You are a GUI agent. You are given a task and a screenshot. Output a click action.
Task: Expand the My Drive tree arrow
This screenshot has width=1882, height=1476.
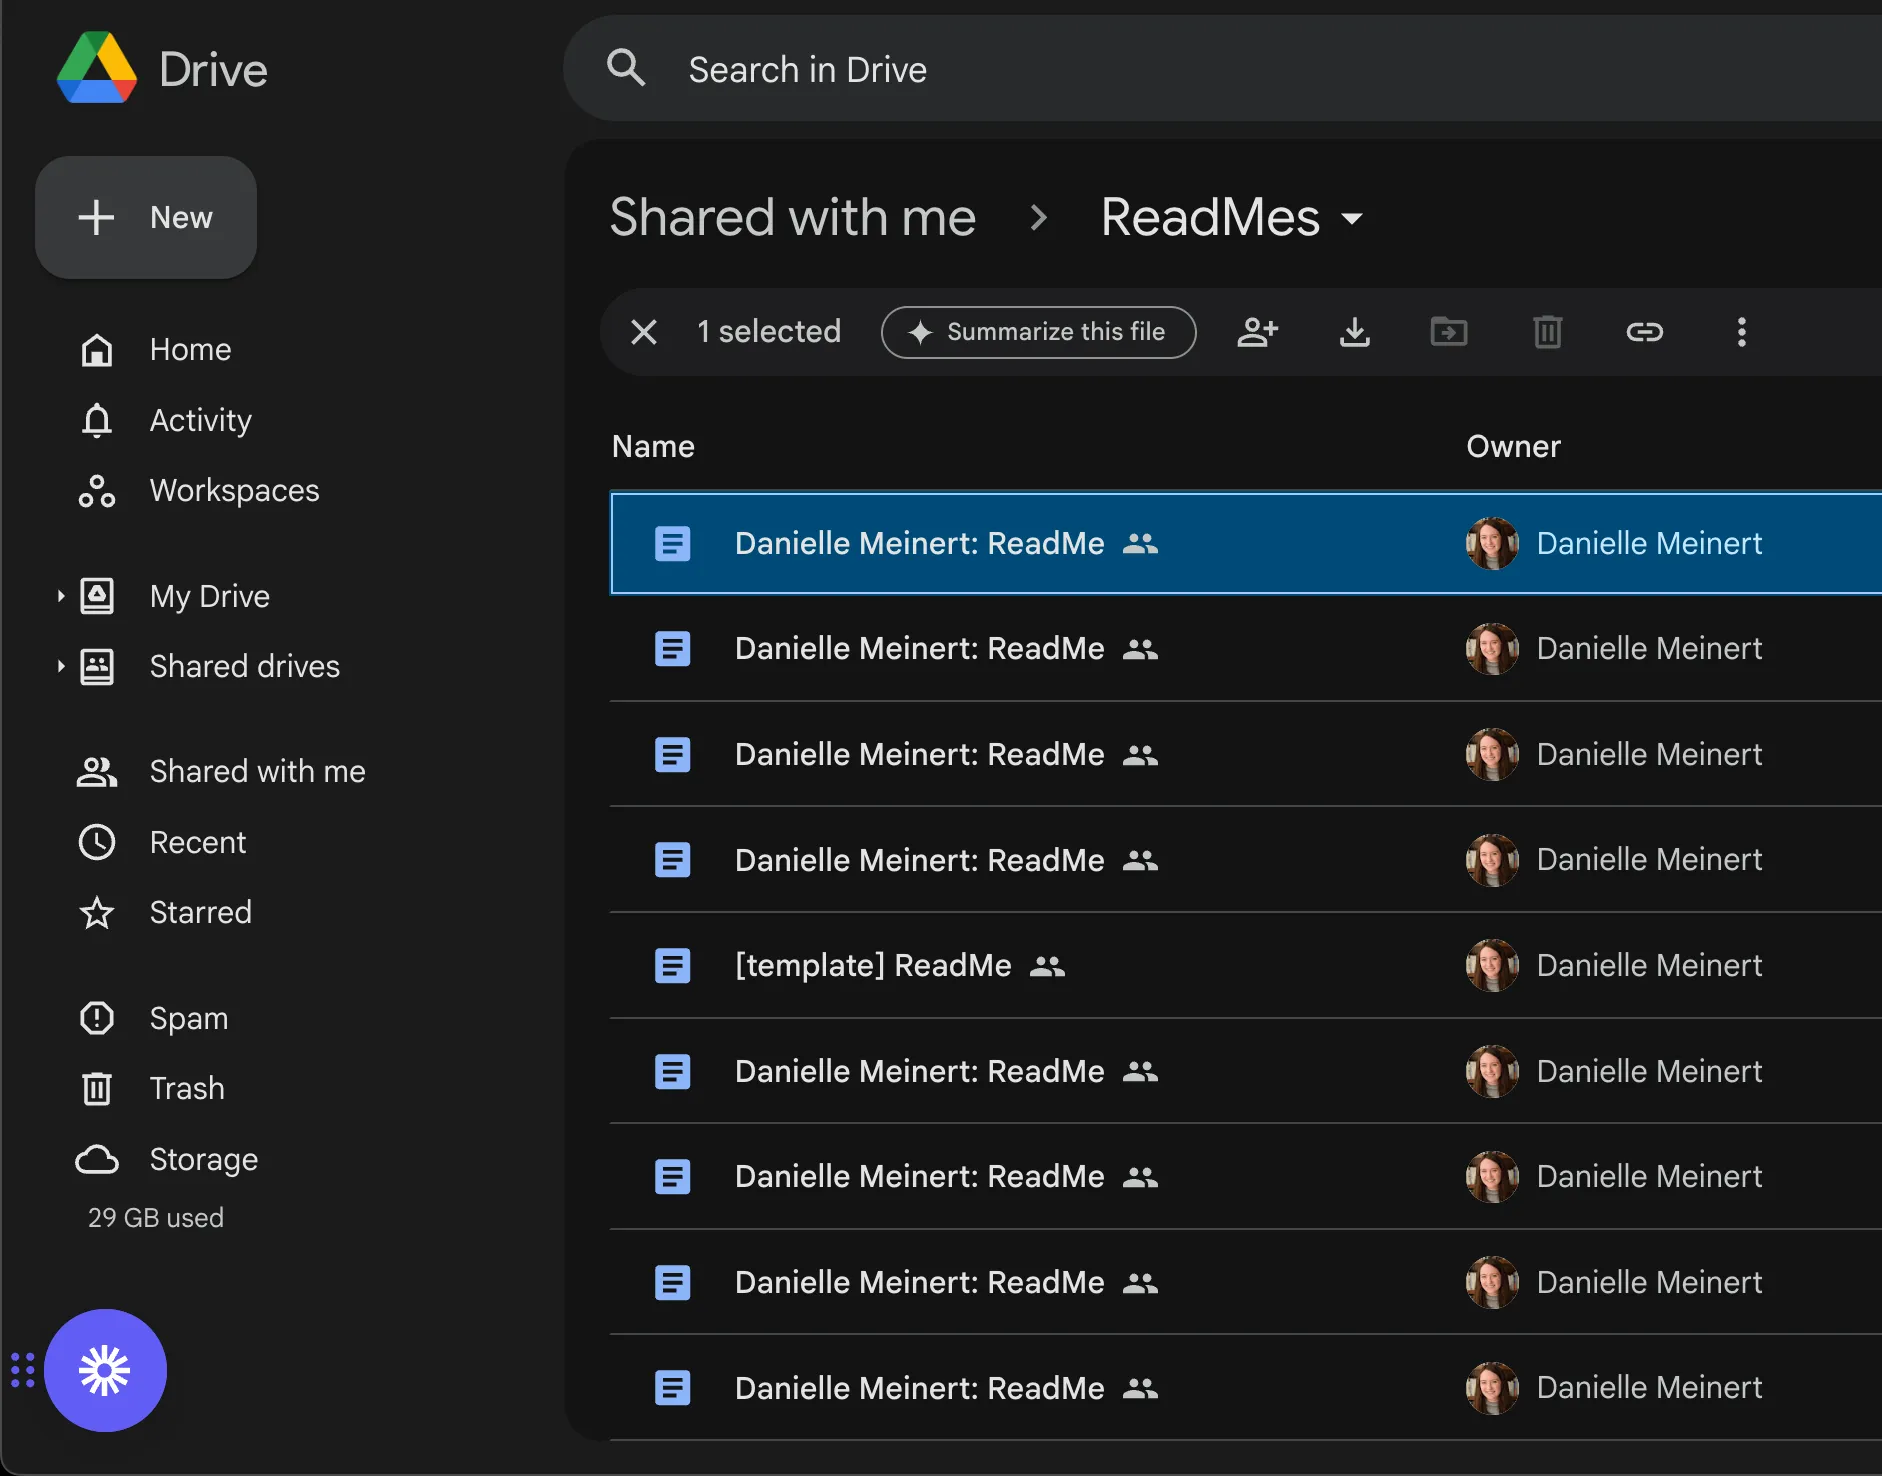[x=61, y=596]
